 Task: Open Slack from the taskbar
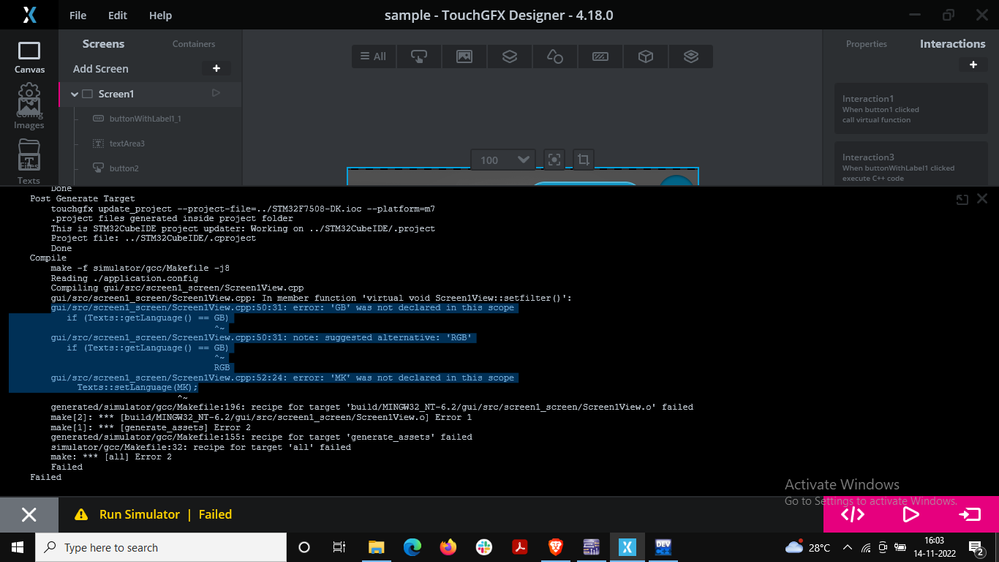click(x=484, y=547)
